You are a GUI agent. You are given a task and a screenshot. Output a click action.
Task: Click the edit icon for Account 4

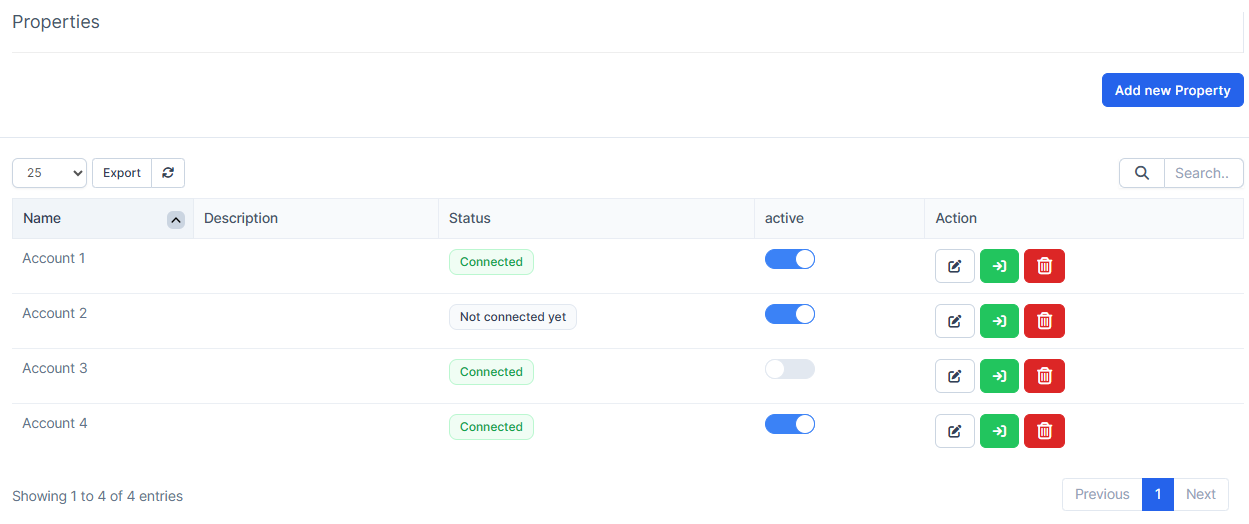point(954,431)
